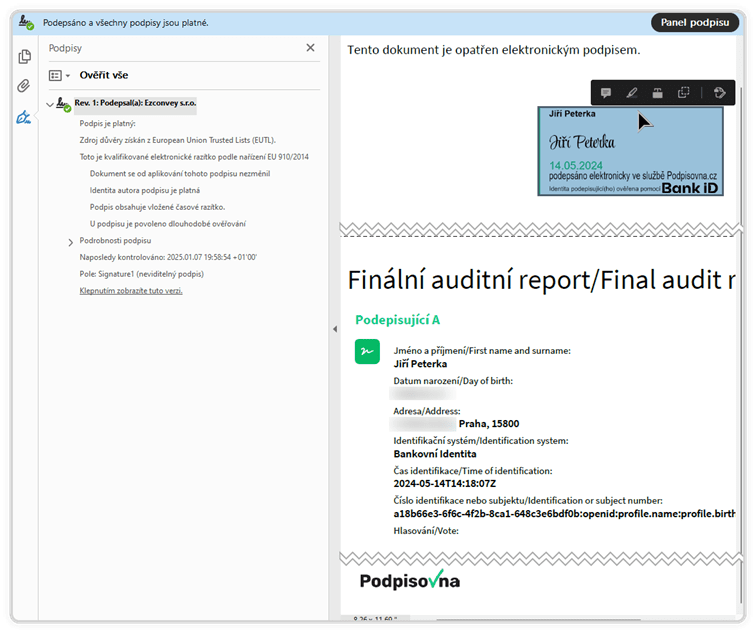Click the Podpisovna logo
This screenshot has height=633, width=756.
pyautogui.click(x=410, y=580)
